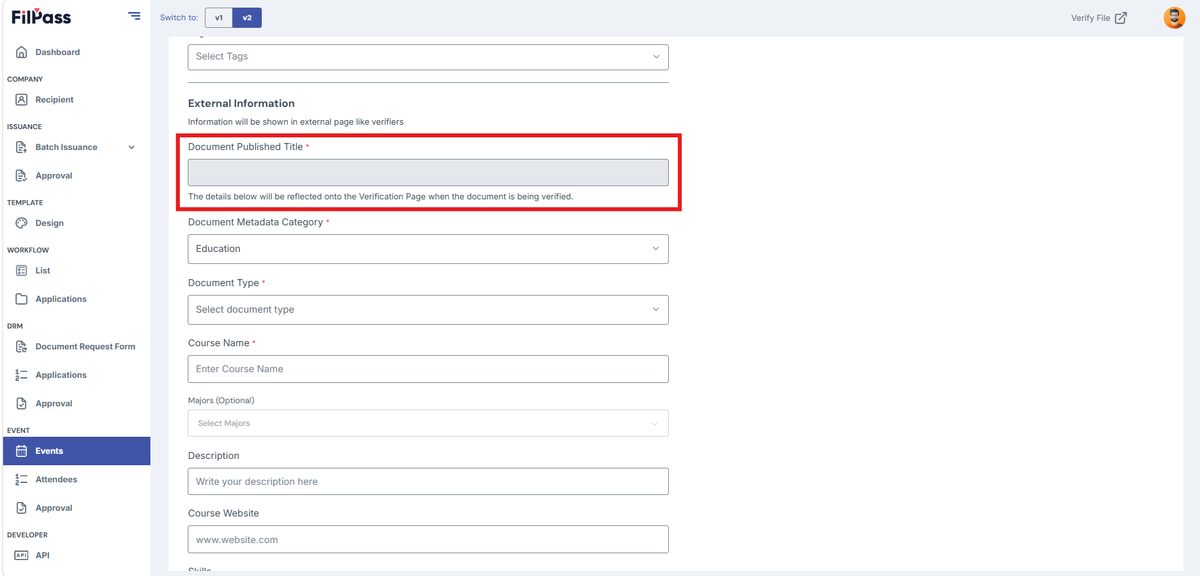Switch to version v1
1200x576 pixels.
pyautogui.click(x=218, y=18)
